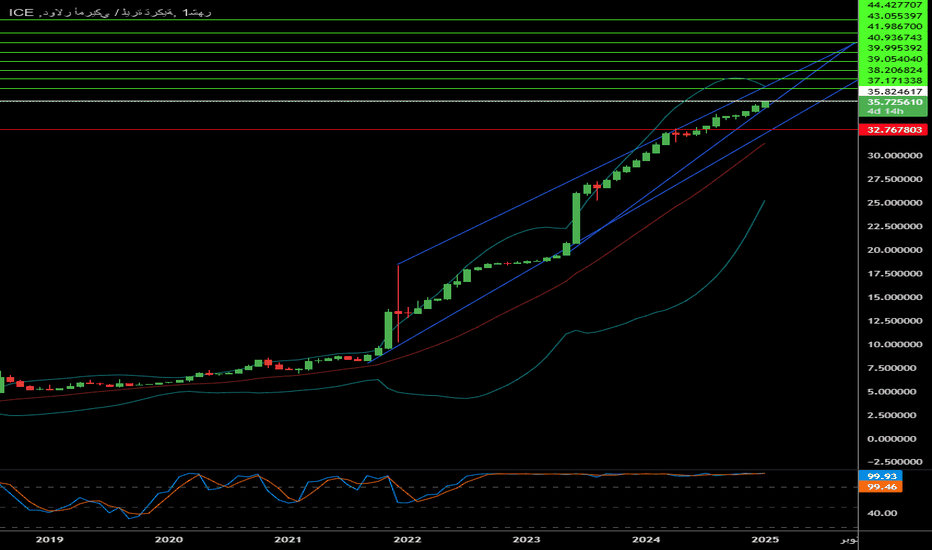Image resolution: width=932 pixels, height=550 pixels.
Task: Select the 39.995392 level label
Action: 895,48
